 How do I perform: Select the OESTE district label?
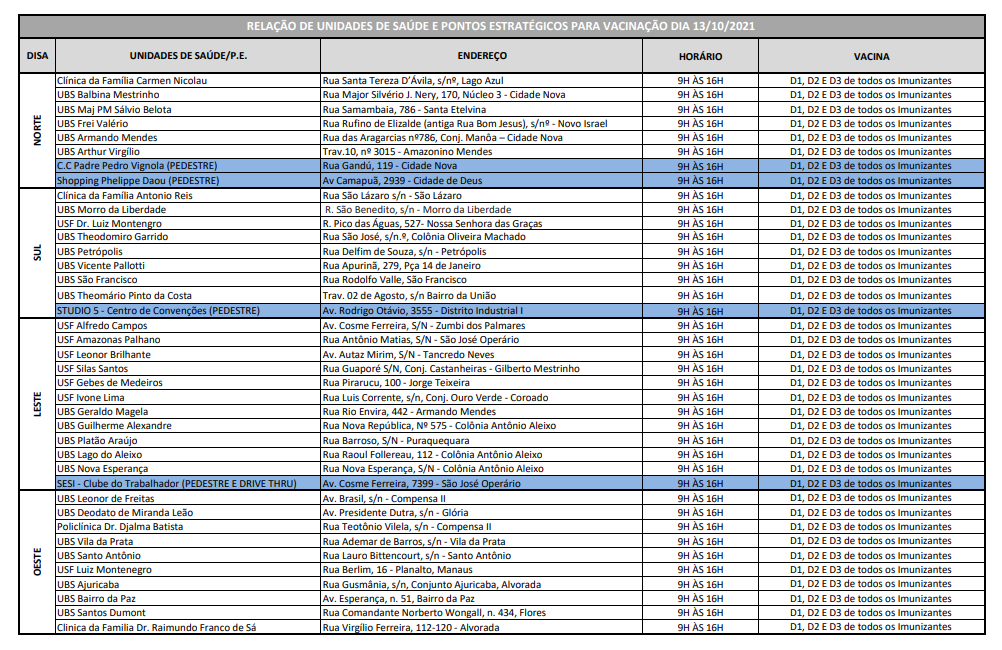[x=37, y=562]
